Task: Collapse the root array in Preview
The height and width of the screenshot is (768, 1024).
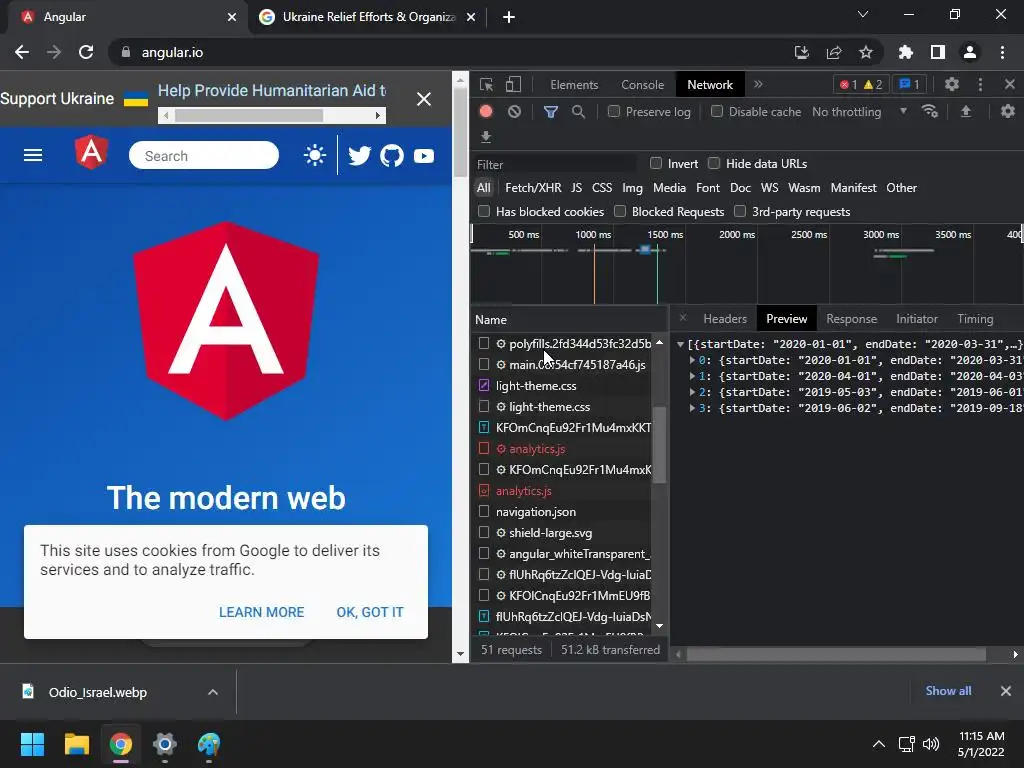Action: click(x=680, y=344)
